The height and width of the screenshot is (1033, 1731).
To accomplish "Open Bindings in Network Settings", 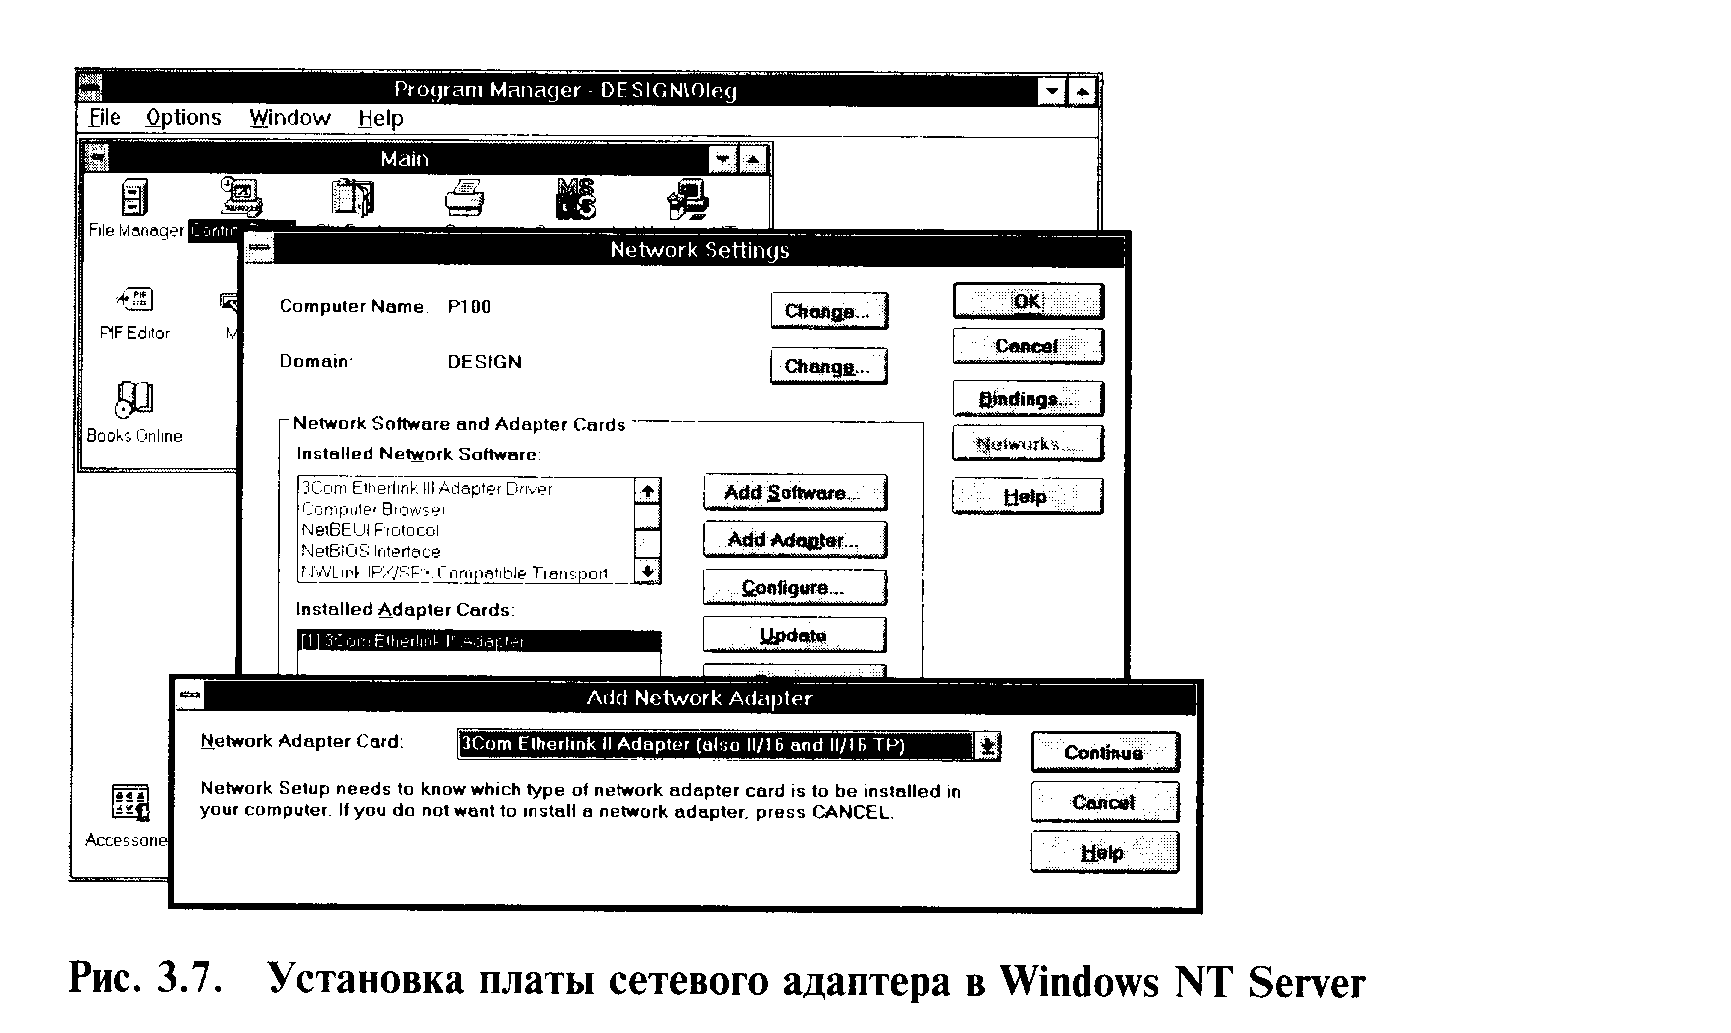I will (1028, 398).
